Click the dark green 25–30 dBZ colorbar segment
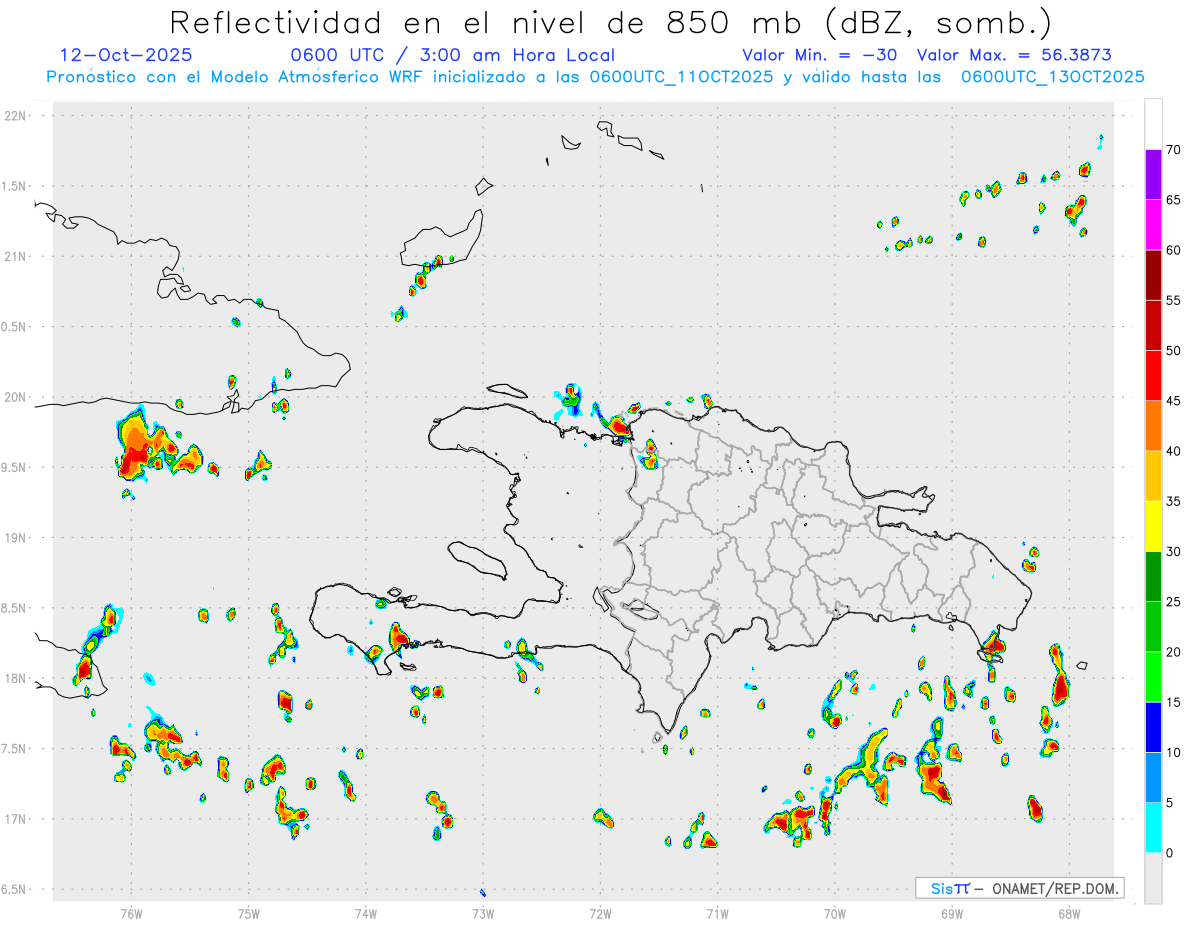 click(x=1153, y=577)
